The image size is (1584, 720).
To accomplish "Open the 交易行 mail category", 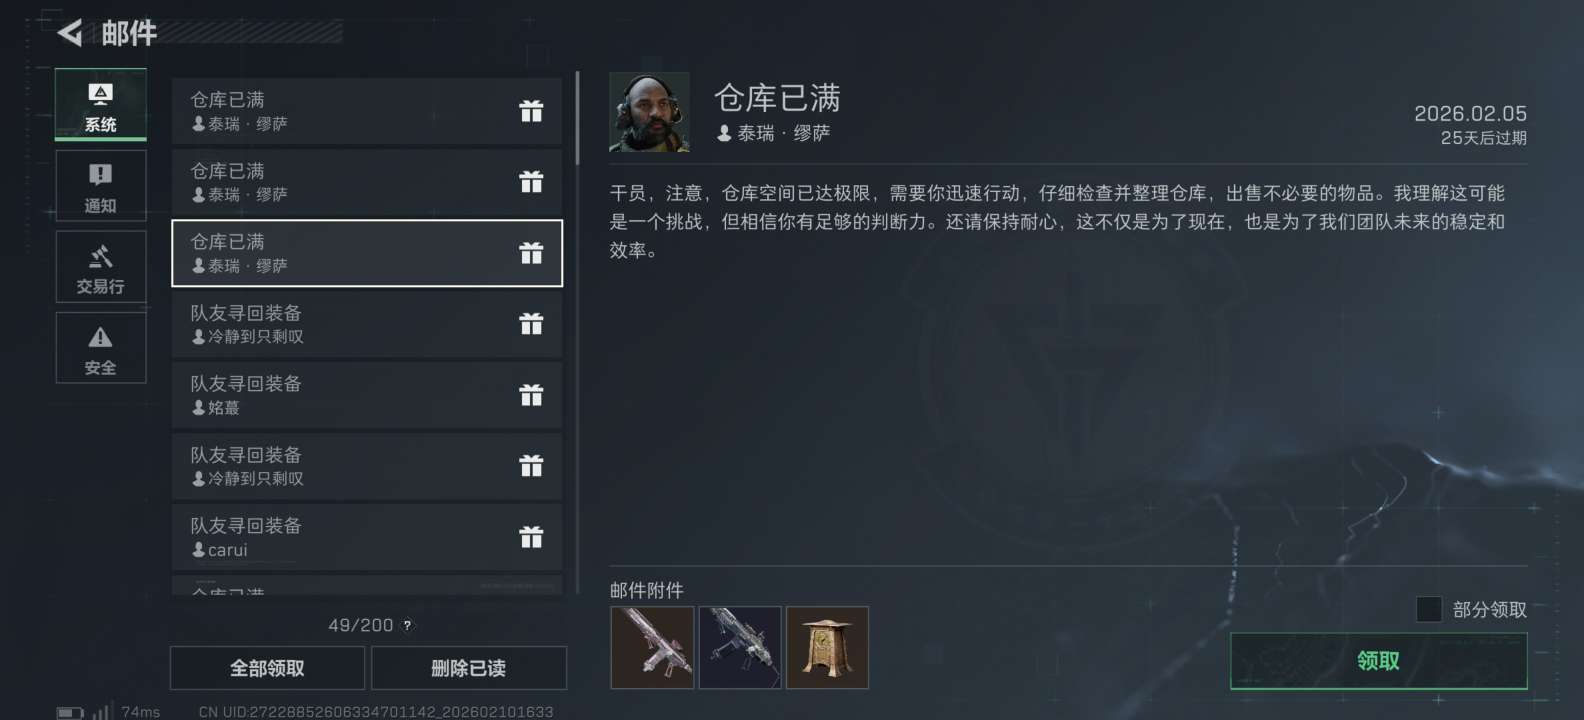I will click(x=100, y=267).
